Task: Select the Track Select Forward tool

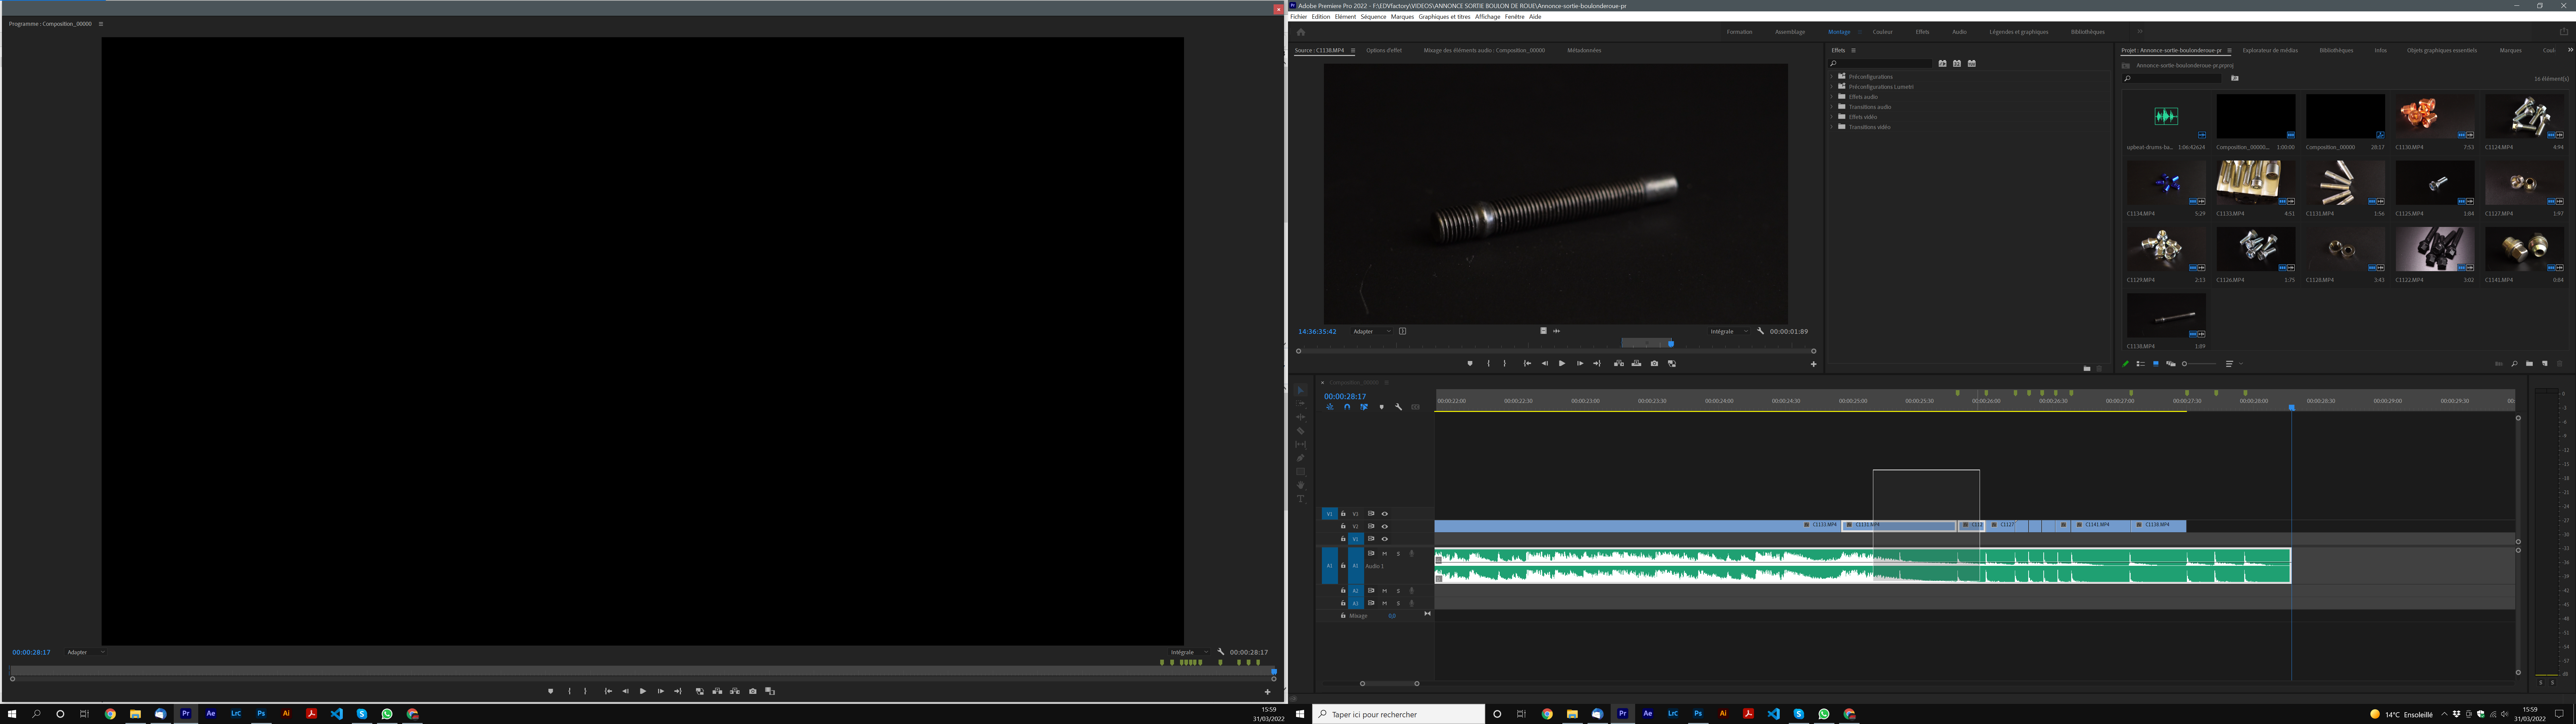Action: pyautogui.click(x=1300, y=404)
